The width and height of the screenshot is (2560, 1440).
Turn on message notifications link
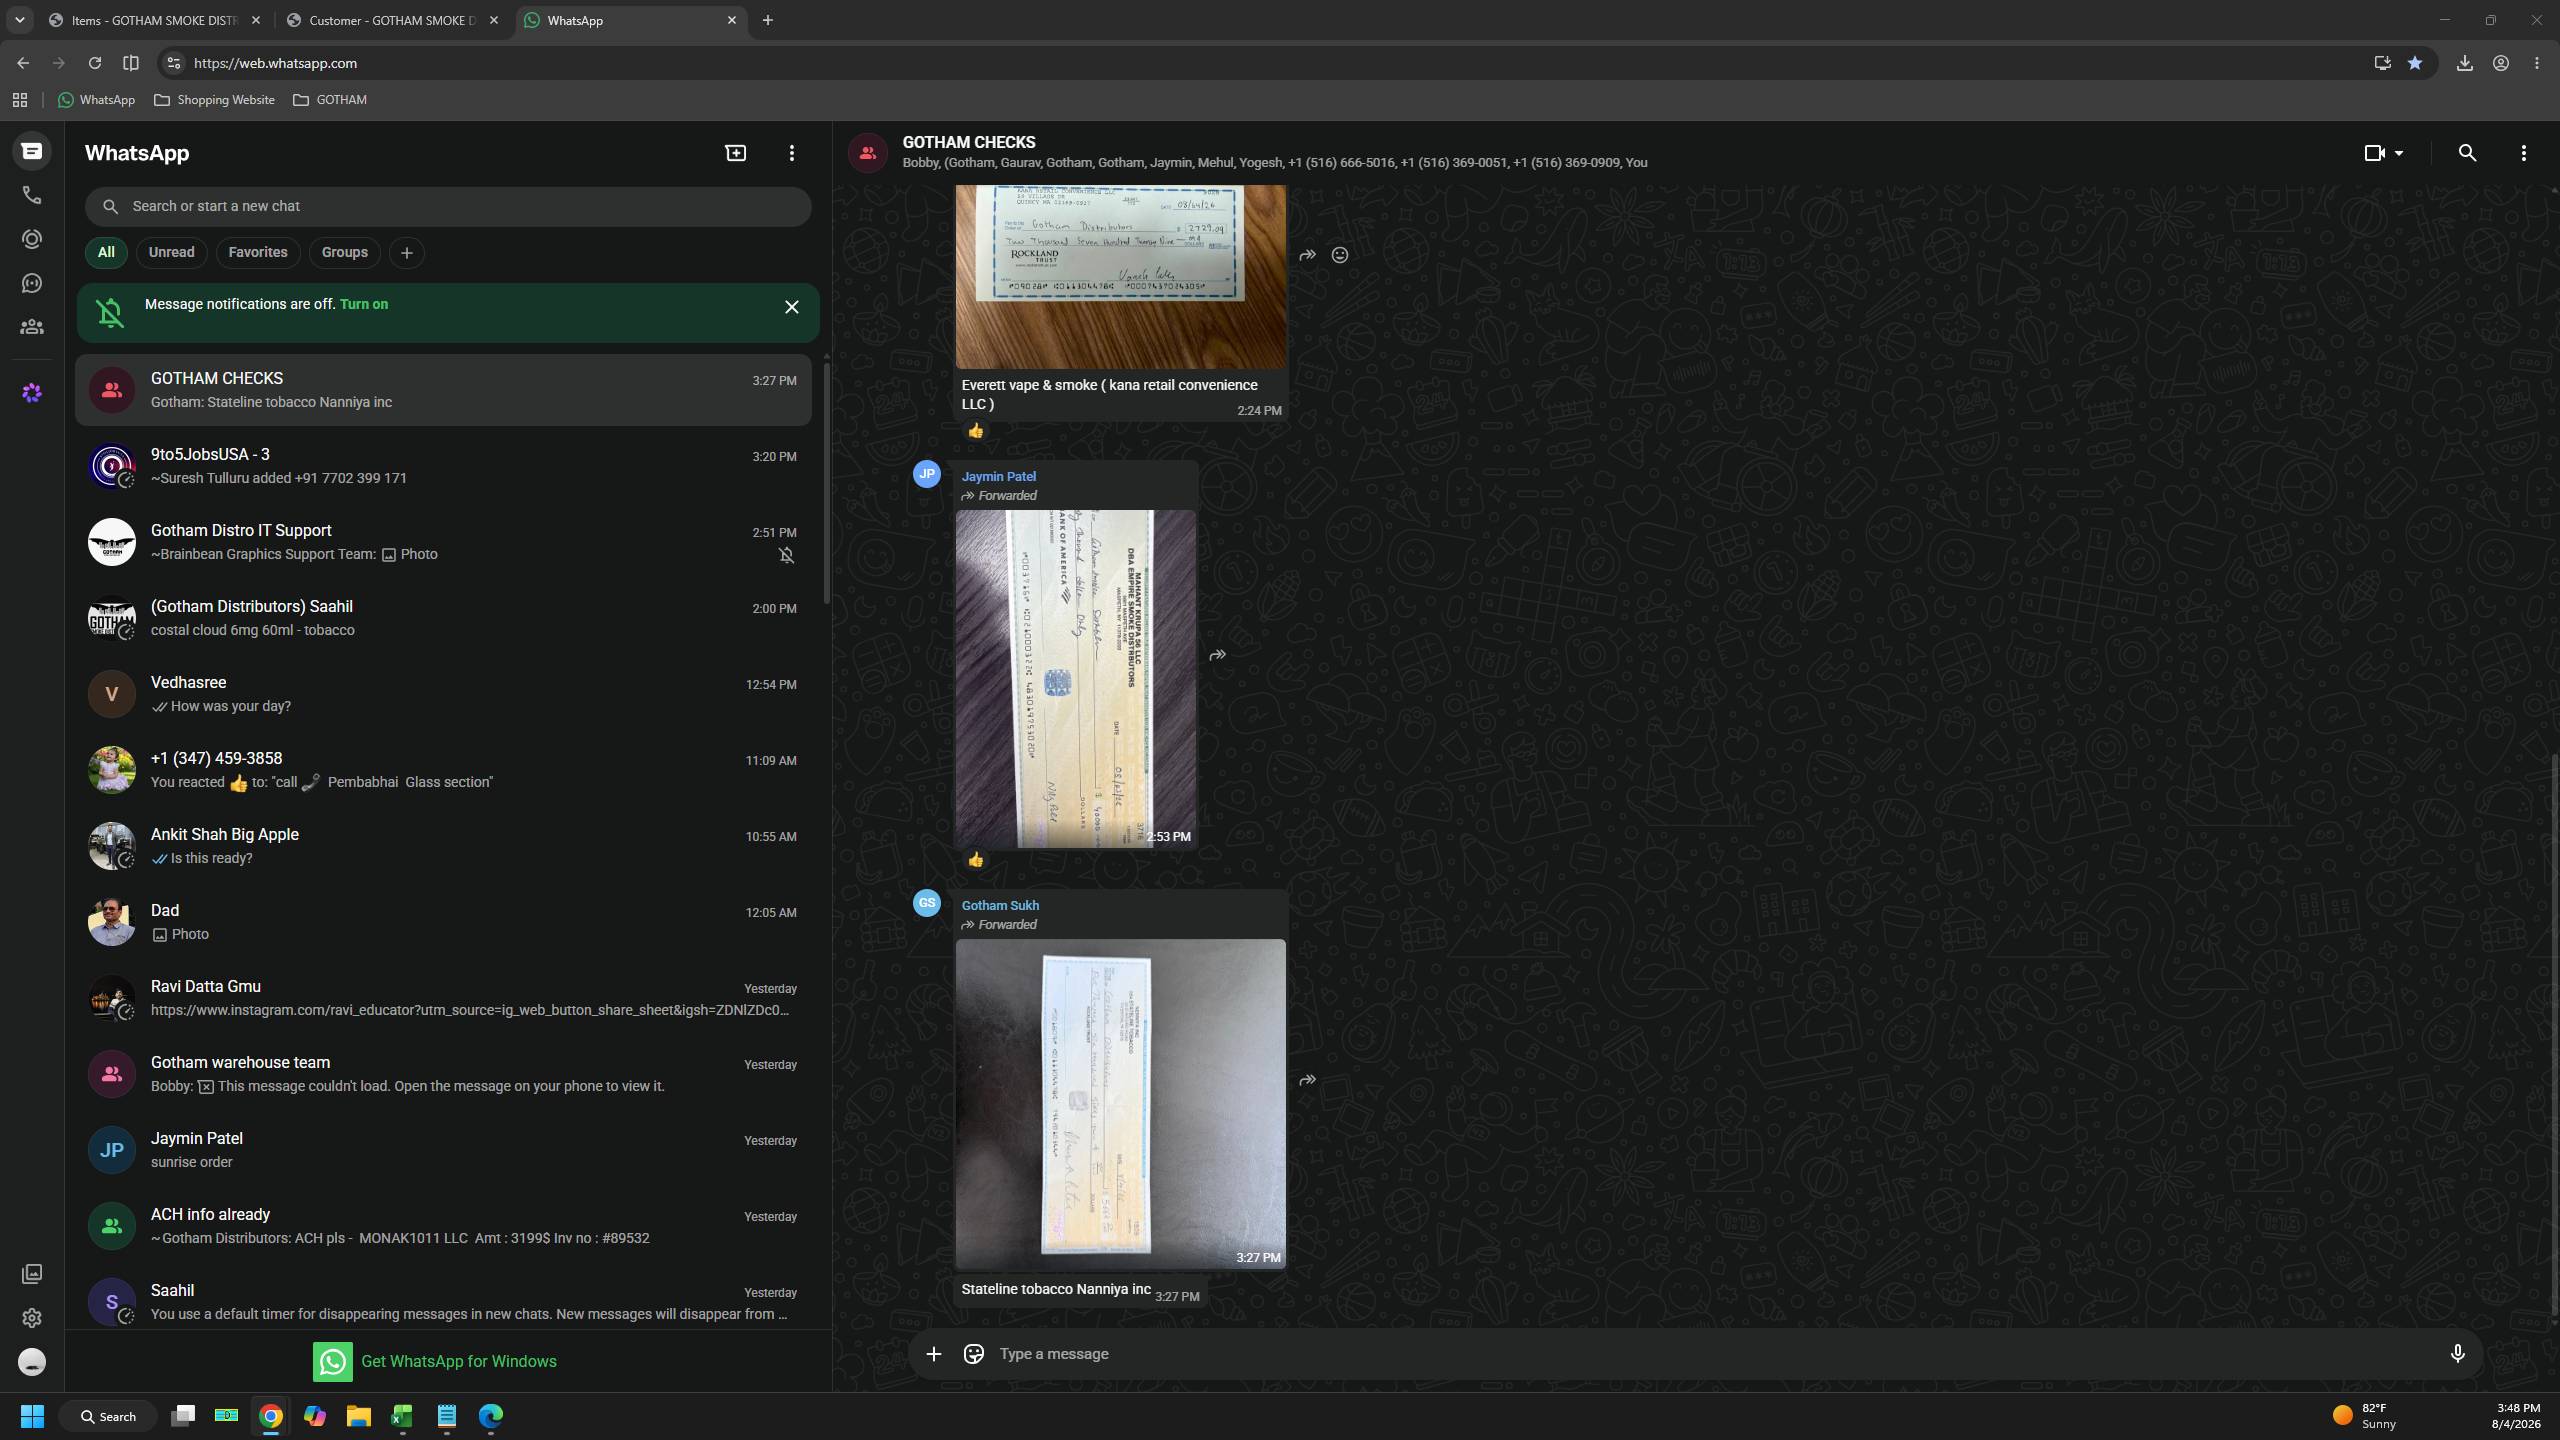coord(364,304)
